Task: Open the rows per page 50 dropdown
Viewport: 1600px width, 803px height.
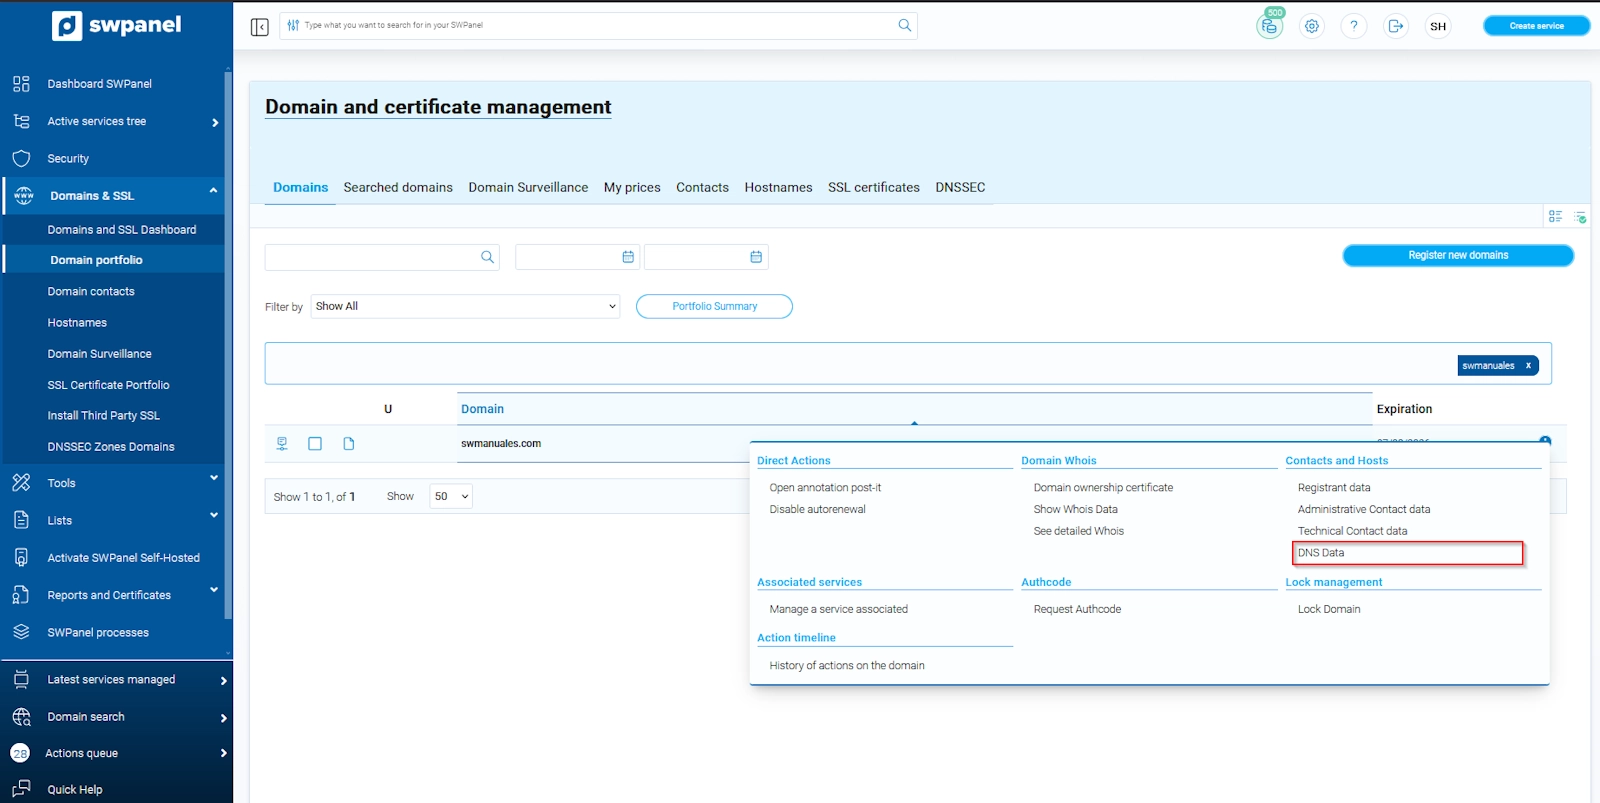Action: click(x=451, y=497)
